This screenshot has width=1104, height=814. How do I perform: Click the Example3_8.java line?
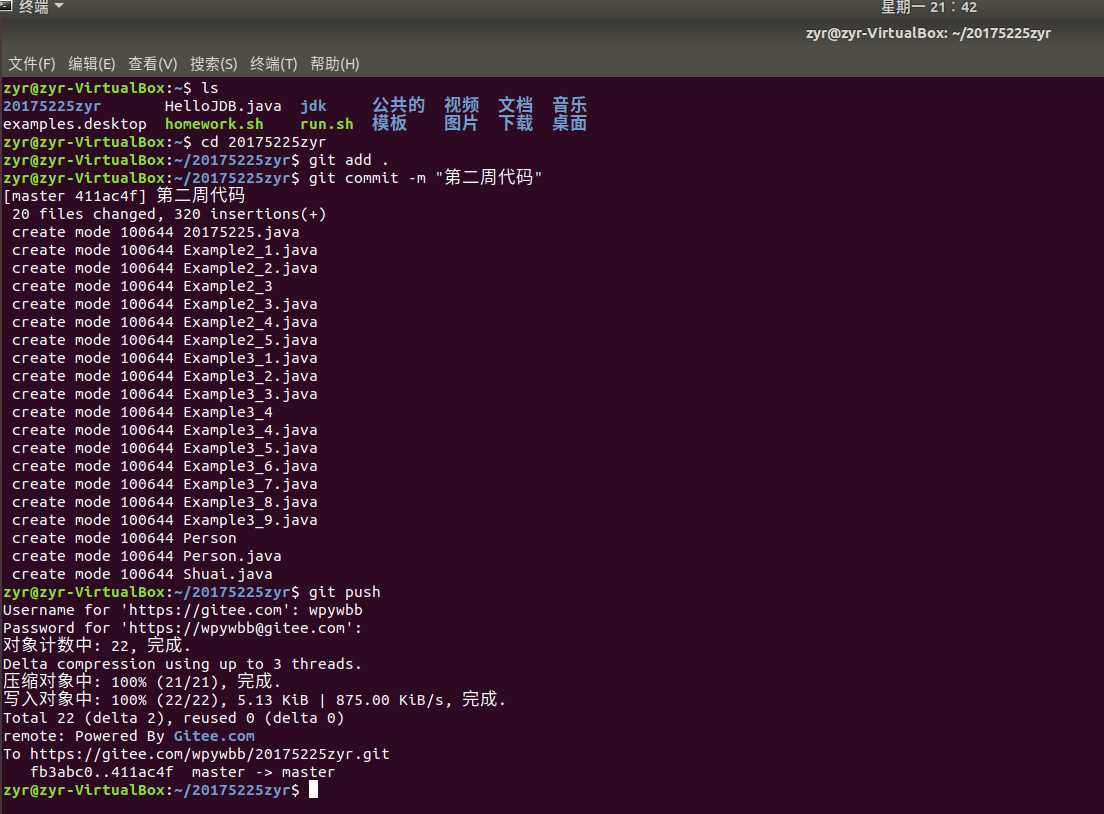[x=165, y=503]
